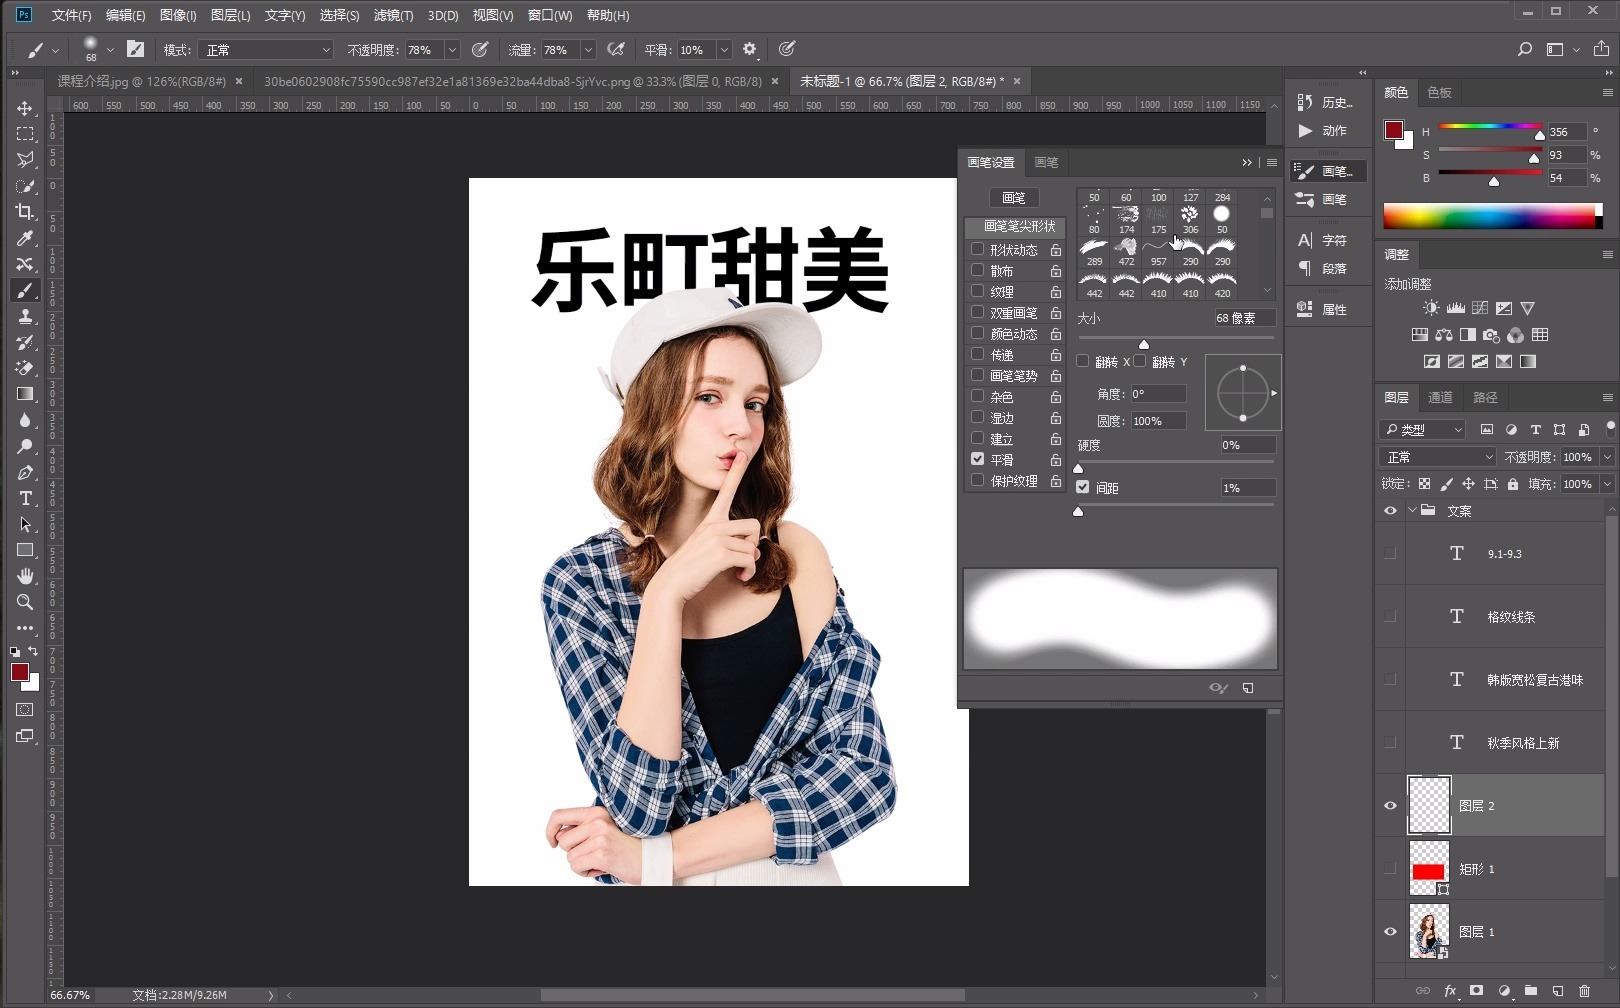The height and width of the screenshot is (1008, 1620).
Task: Select the Horizontal Type tool
Action: pyautogui.click(x=25, y=498)
